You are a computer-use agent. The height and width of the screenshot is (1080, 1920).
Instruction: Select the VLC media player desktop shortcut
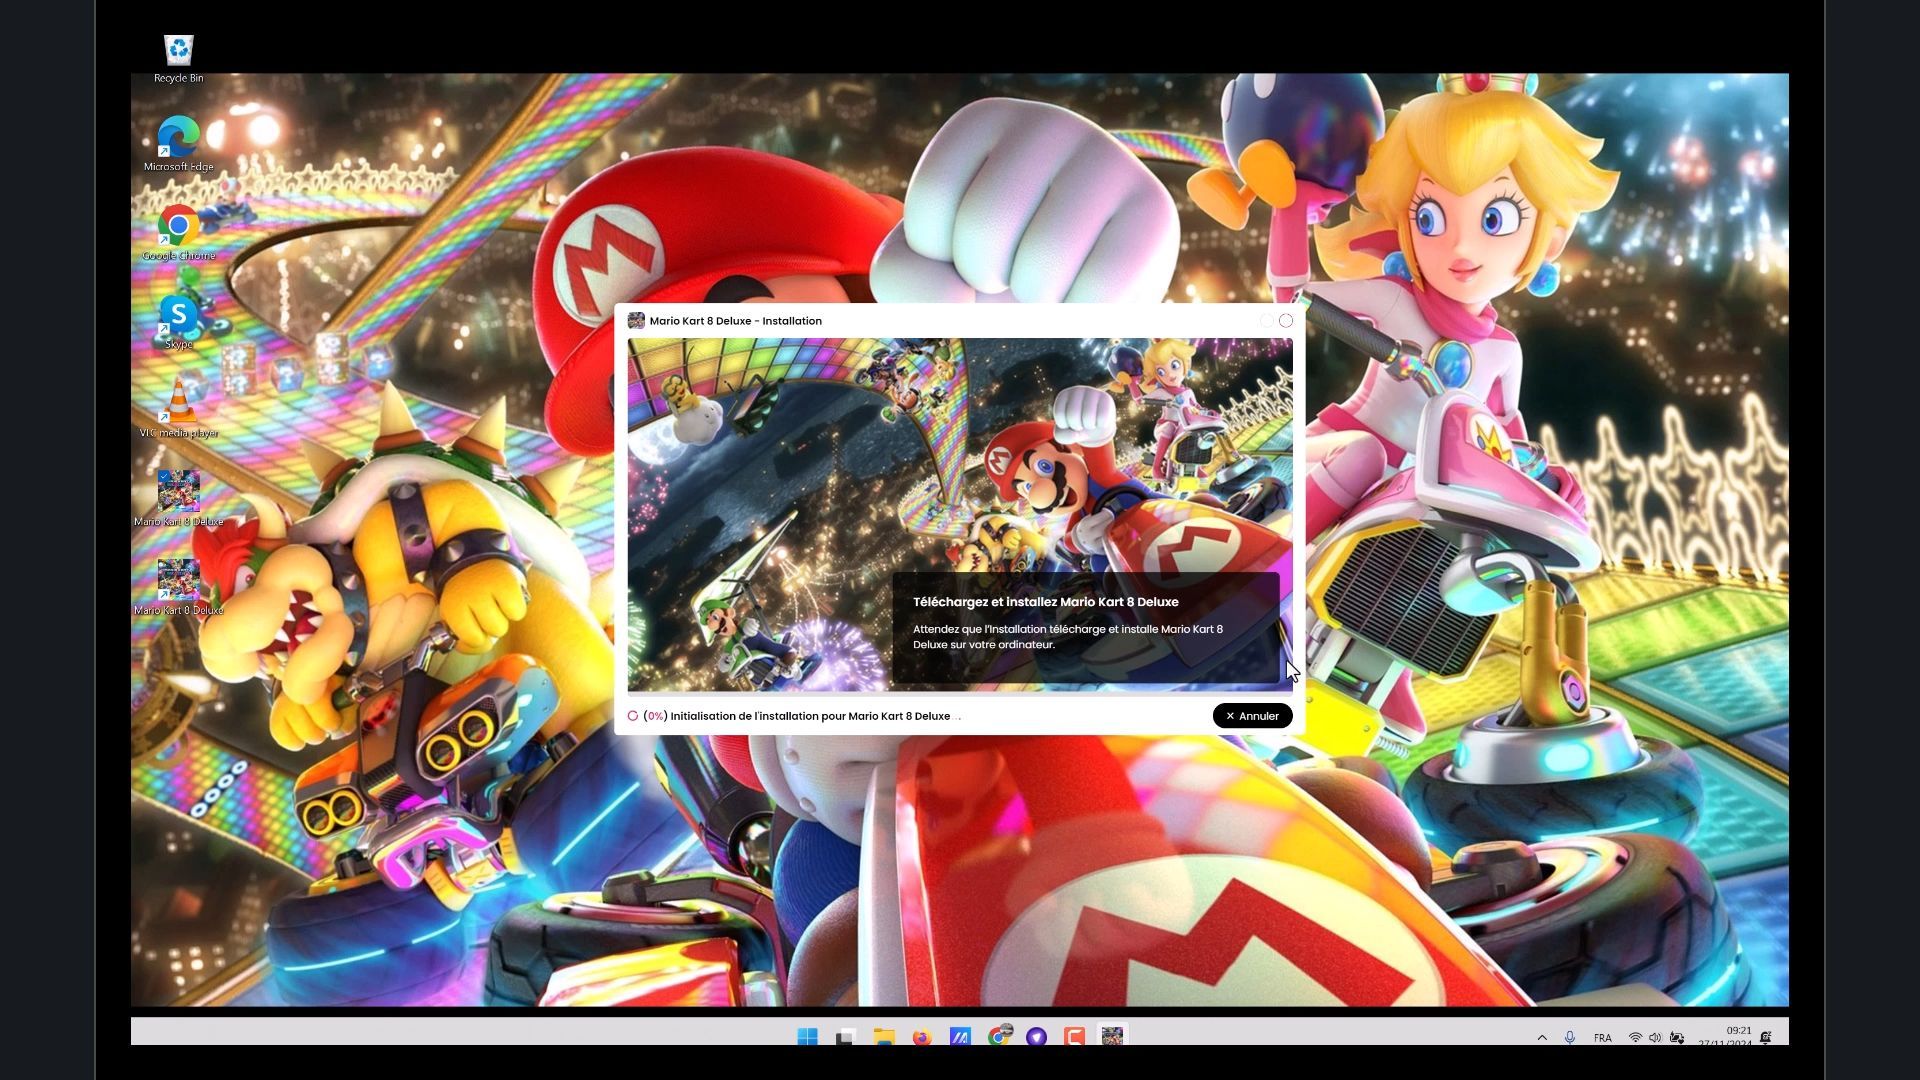179,410
